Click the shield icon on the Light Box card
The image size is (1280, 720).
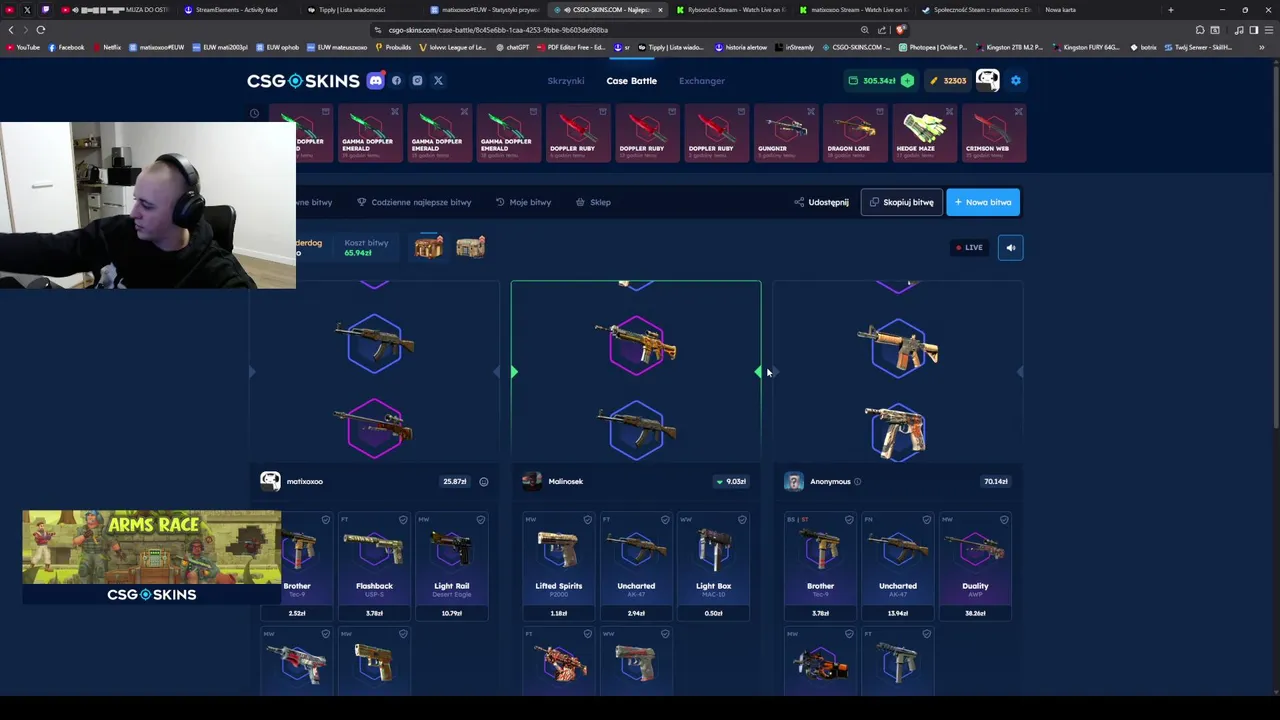coord(742,520)
